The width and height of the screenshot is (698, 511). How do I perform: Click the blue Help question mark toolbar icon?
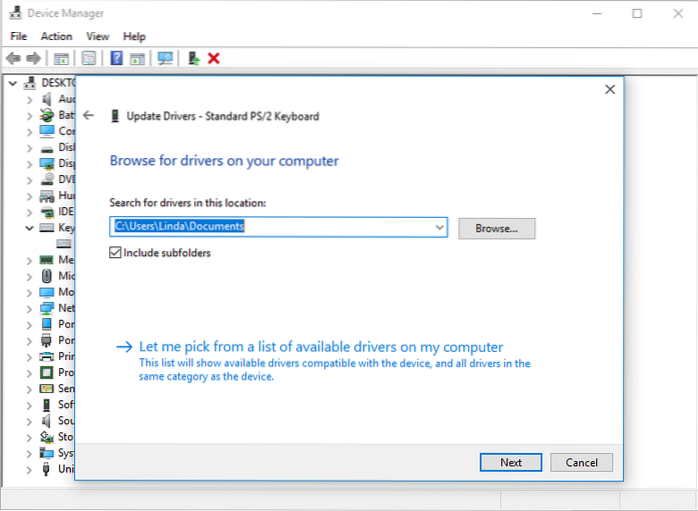click(117, 59)
